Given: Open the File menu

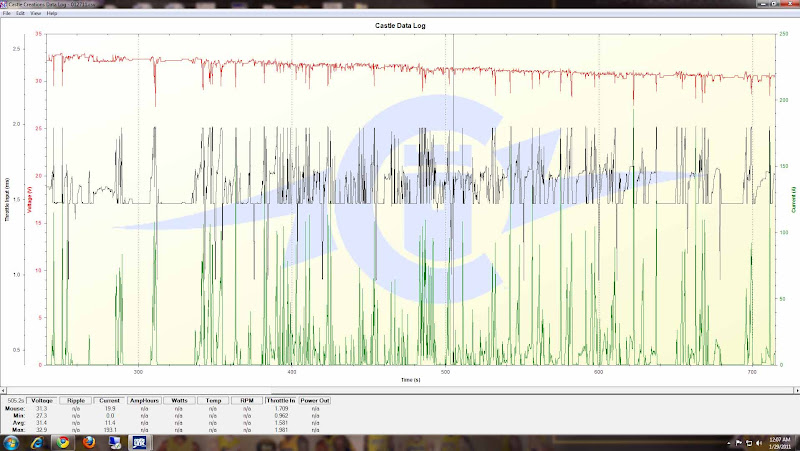Looking at the screenshot, I should (x=6, y=13).
